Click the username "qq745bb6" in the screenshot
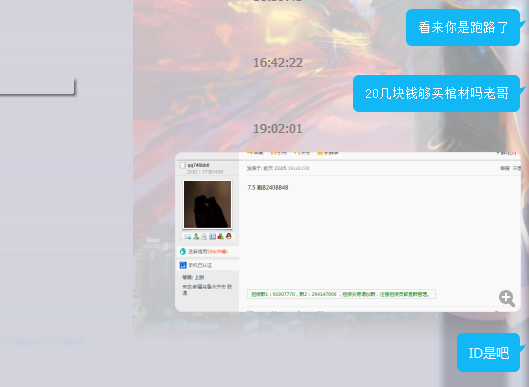 click(198, 165)
